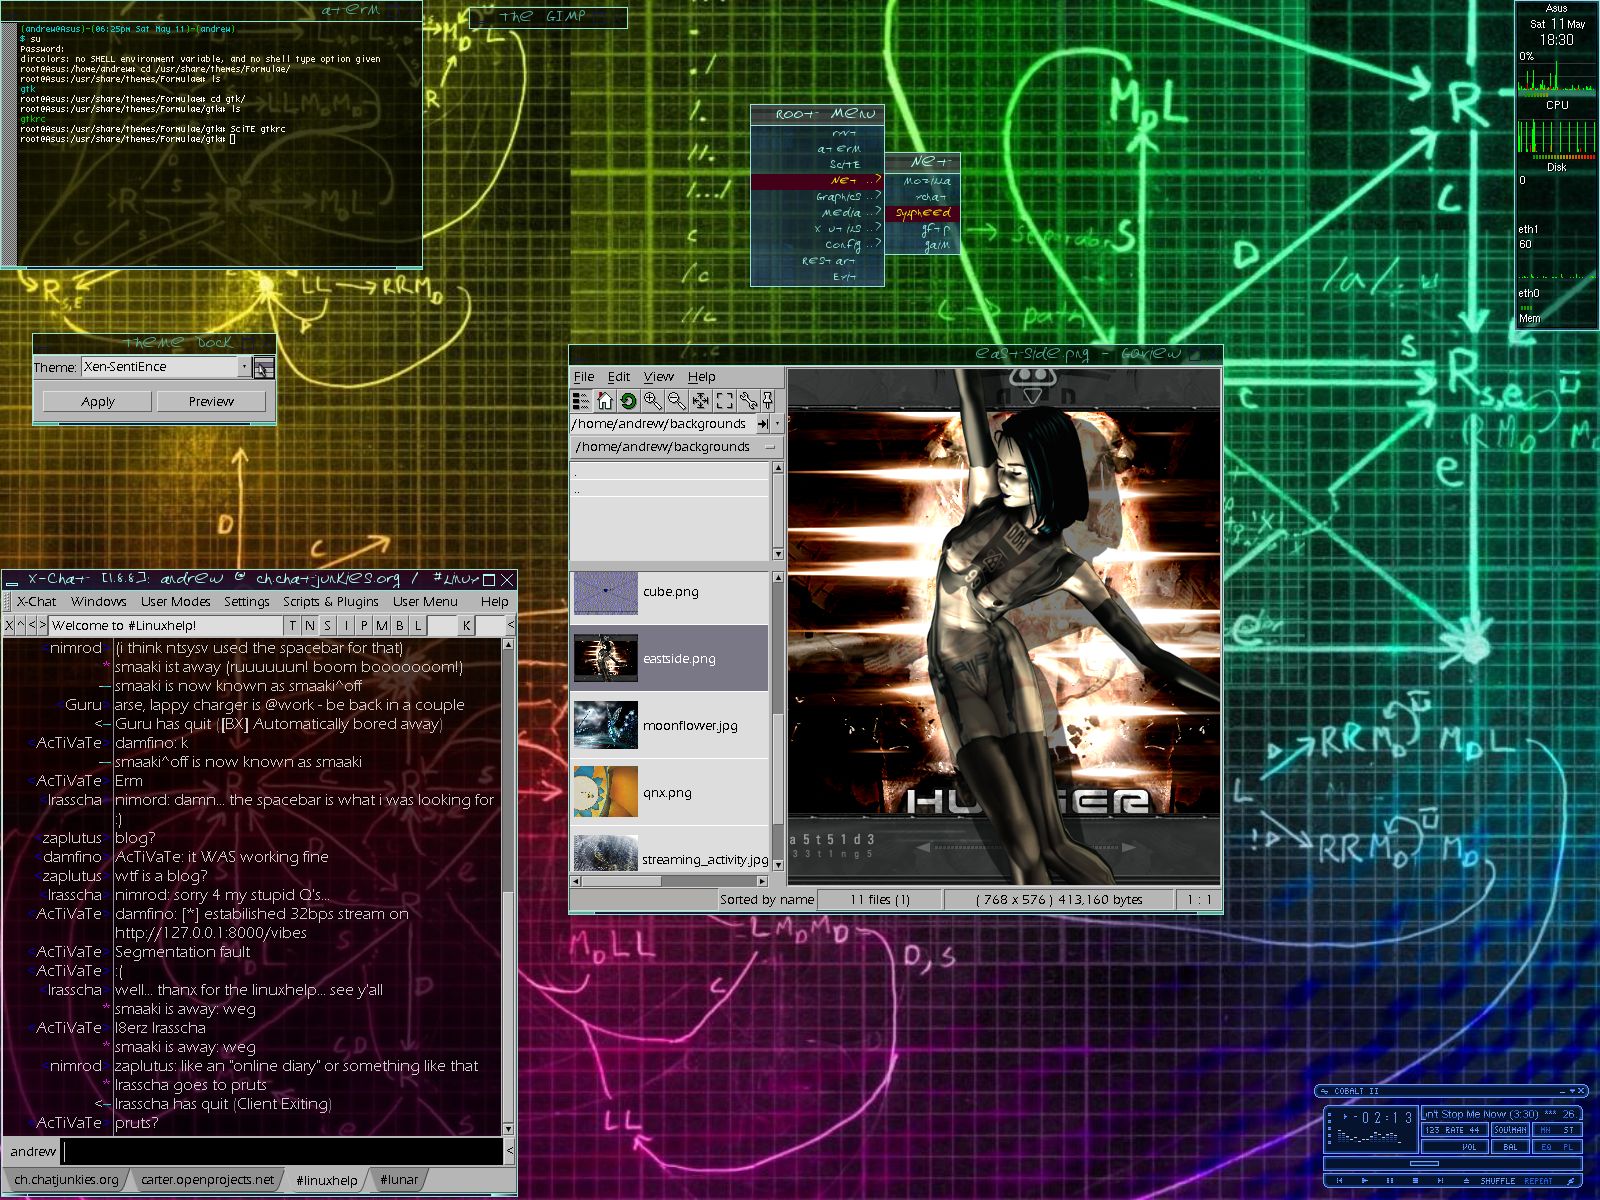Viewport: 1600px width, 1200px height.
Task: Toggle Repeat in the music player
Action: click(1538, 1181)
